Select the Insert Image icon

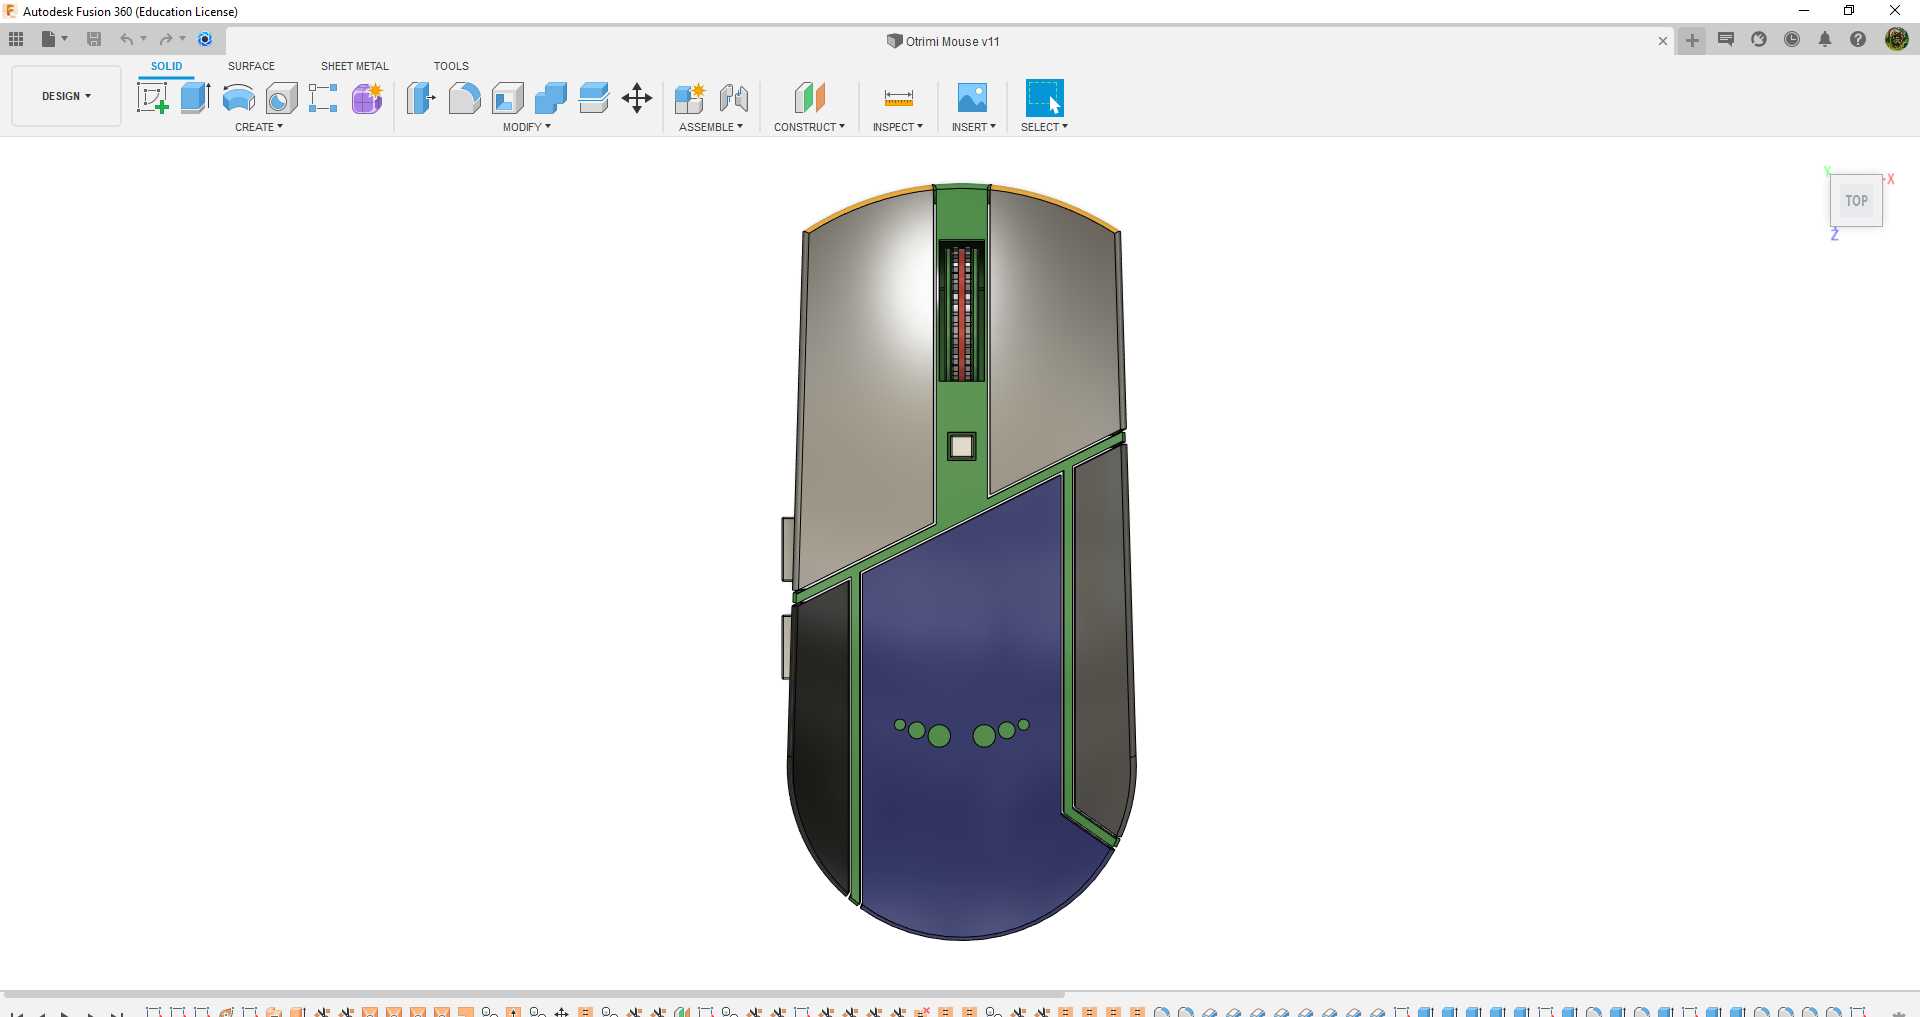(x=972, y=98)
